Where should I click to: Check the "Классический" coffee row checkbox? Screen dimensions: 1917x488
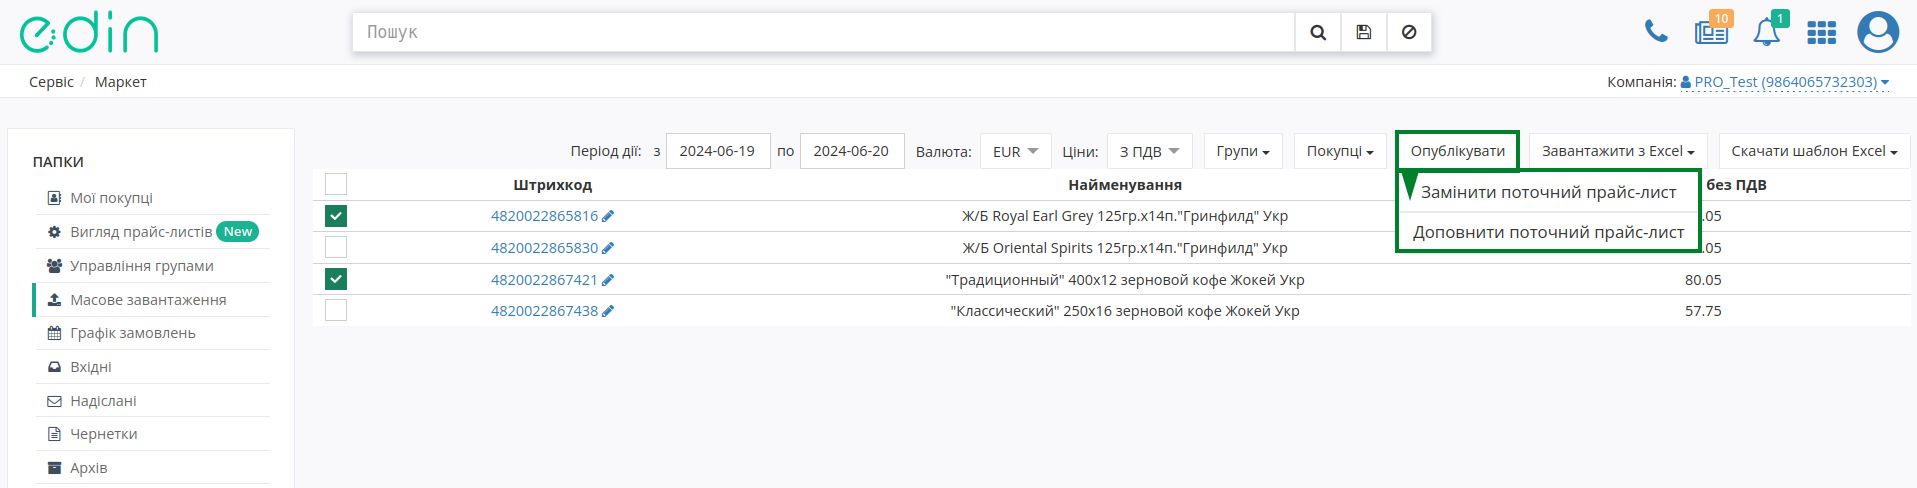[x=336, y=310]
